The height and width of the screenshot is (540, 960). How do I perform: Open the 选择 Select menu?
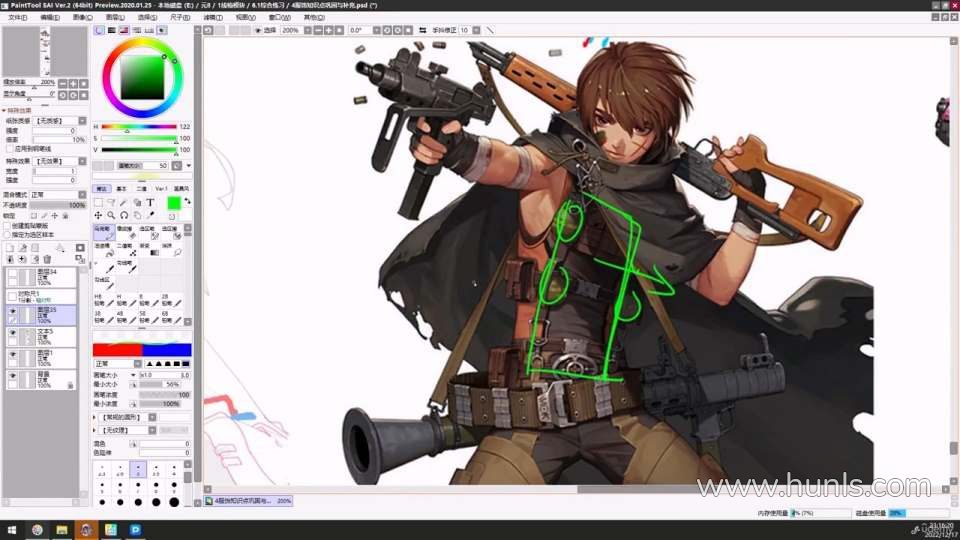(x=147, y=17)
